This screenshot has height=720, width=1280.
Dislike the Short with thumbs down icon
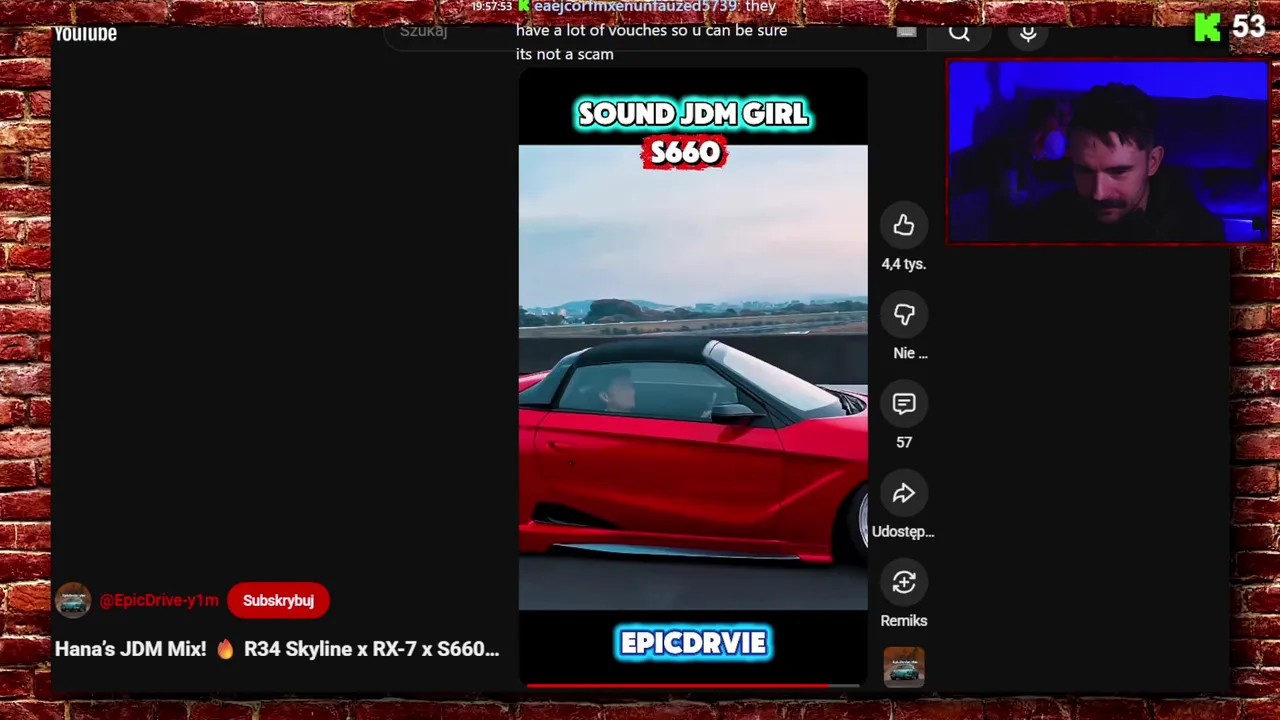point(904,315)
